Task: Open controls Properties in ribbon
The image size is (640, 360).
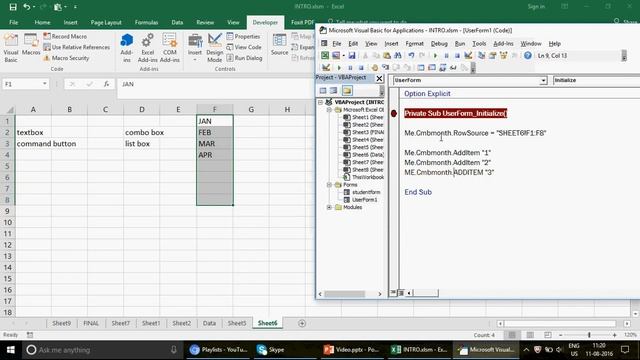Action: 243,36
